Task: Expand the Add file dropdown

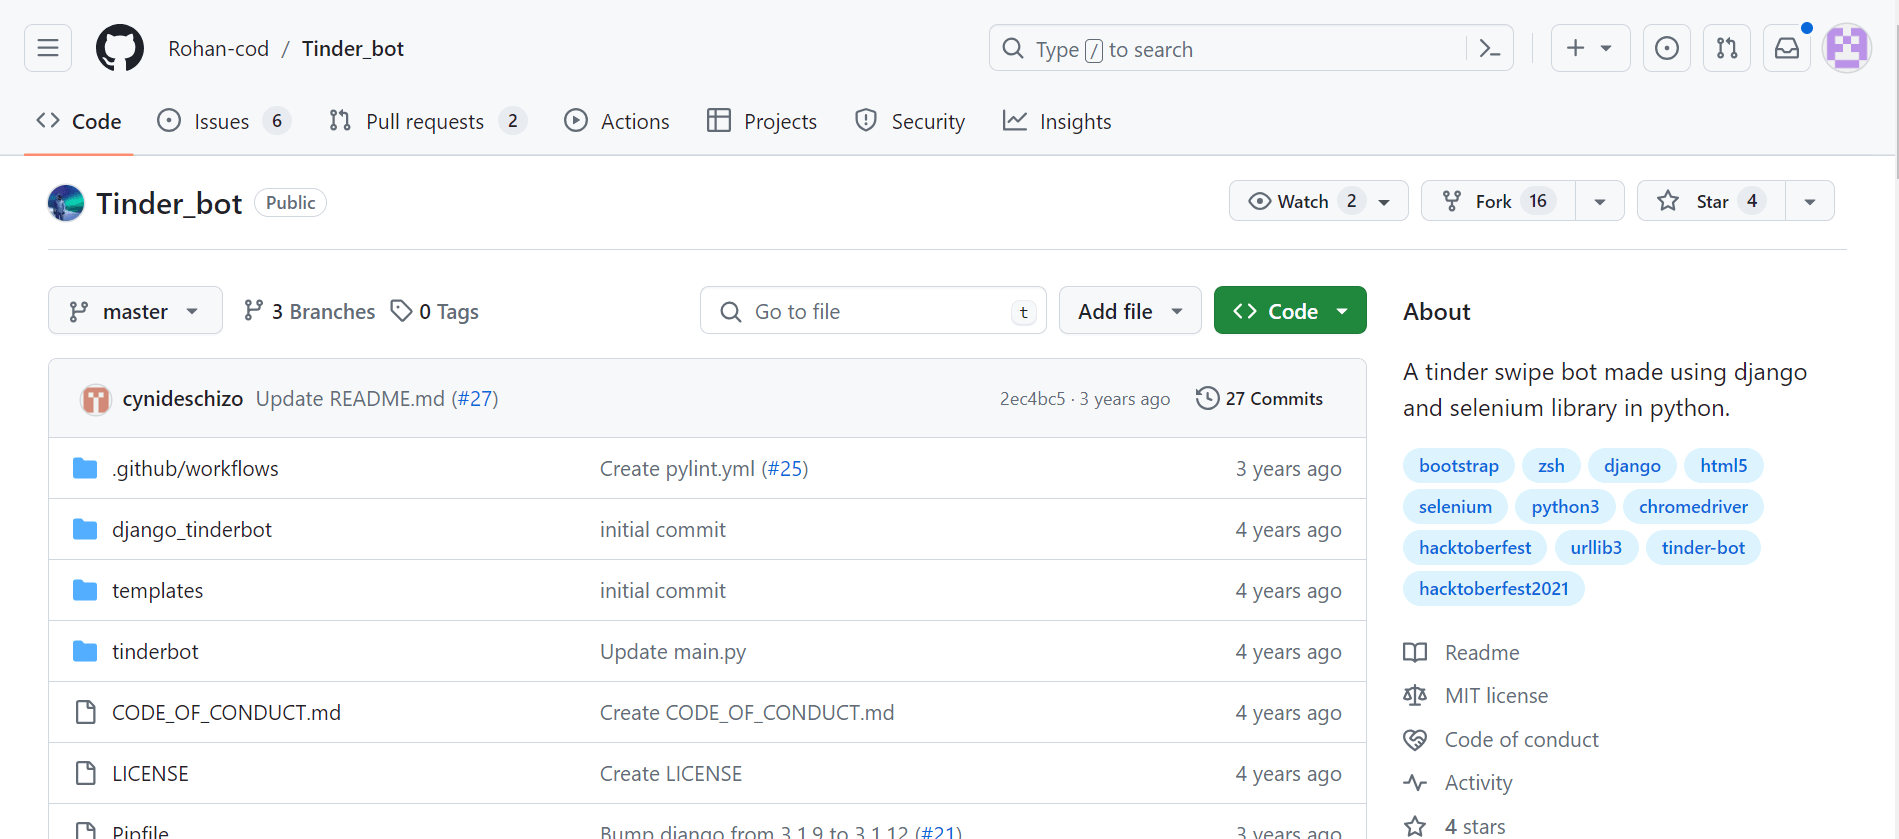Action: (x=1130, y=311)
